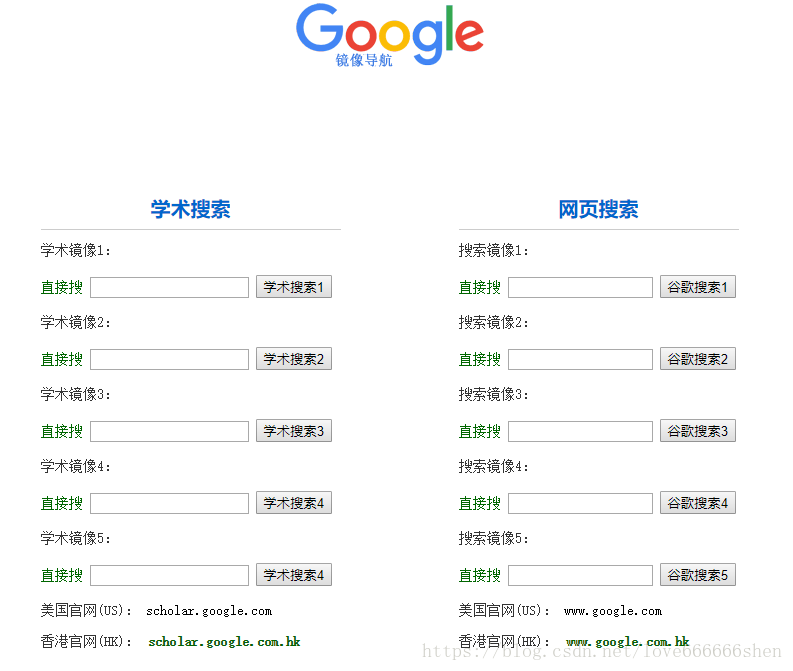The width and height of the screenshot is (793, 671).
Task: Click the 学术镜像4: label text
Action: 75,466
